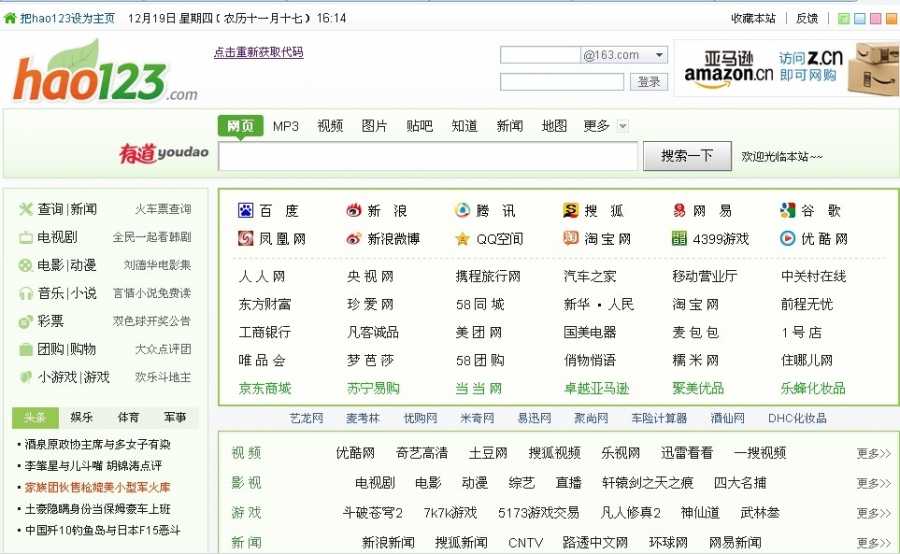Image resolution: width=900 pixels, height=554 pixels.
Task: Open headline 家族团伙售枪掩美小型军火库
Action: pyautogui.click(x=97, y=487)
